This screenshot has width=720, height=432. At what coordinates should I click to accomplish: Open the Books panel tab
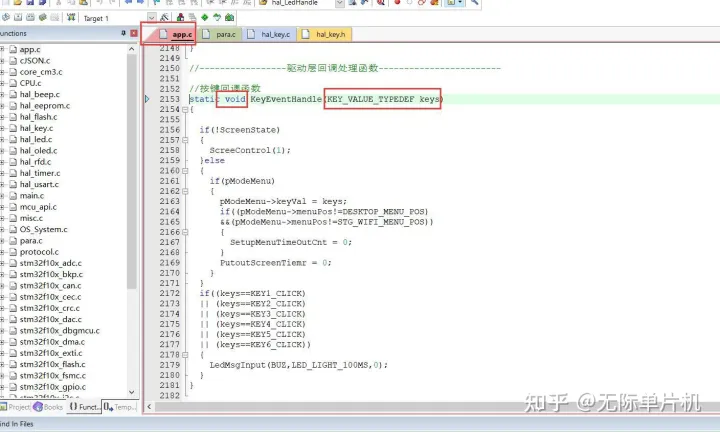pos(49,407)
